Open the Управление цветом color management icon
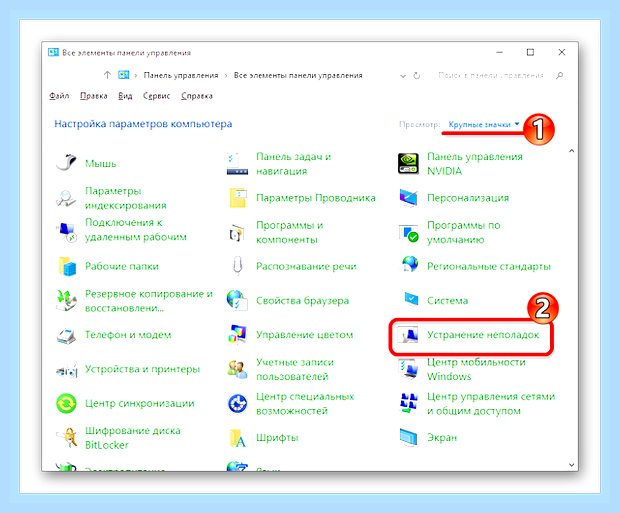Viewport: 620px width, 513px height. tap(237, 335)
